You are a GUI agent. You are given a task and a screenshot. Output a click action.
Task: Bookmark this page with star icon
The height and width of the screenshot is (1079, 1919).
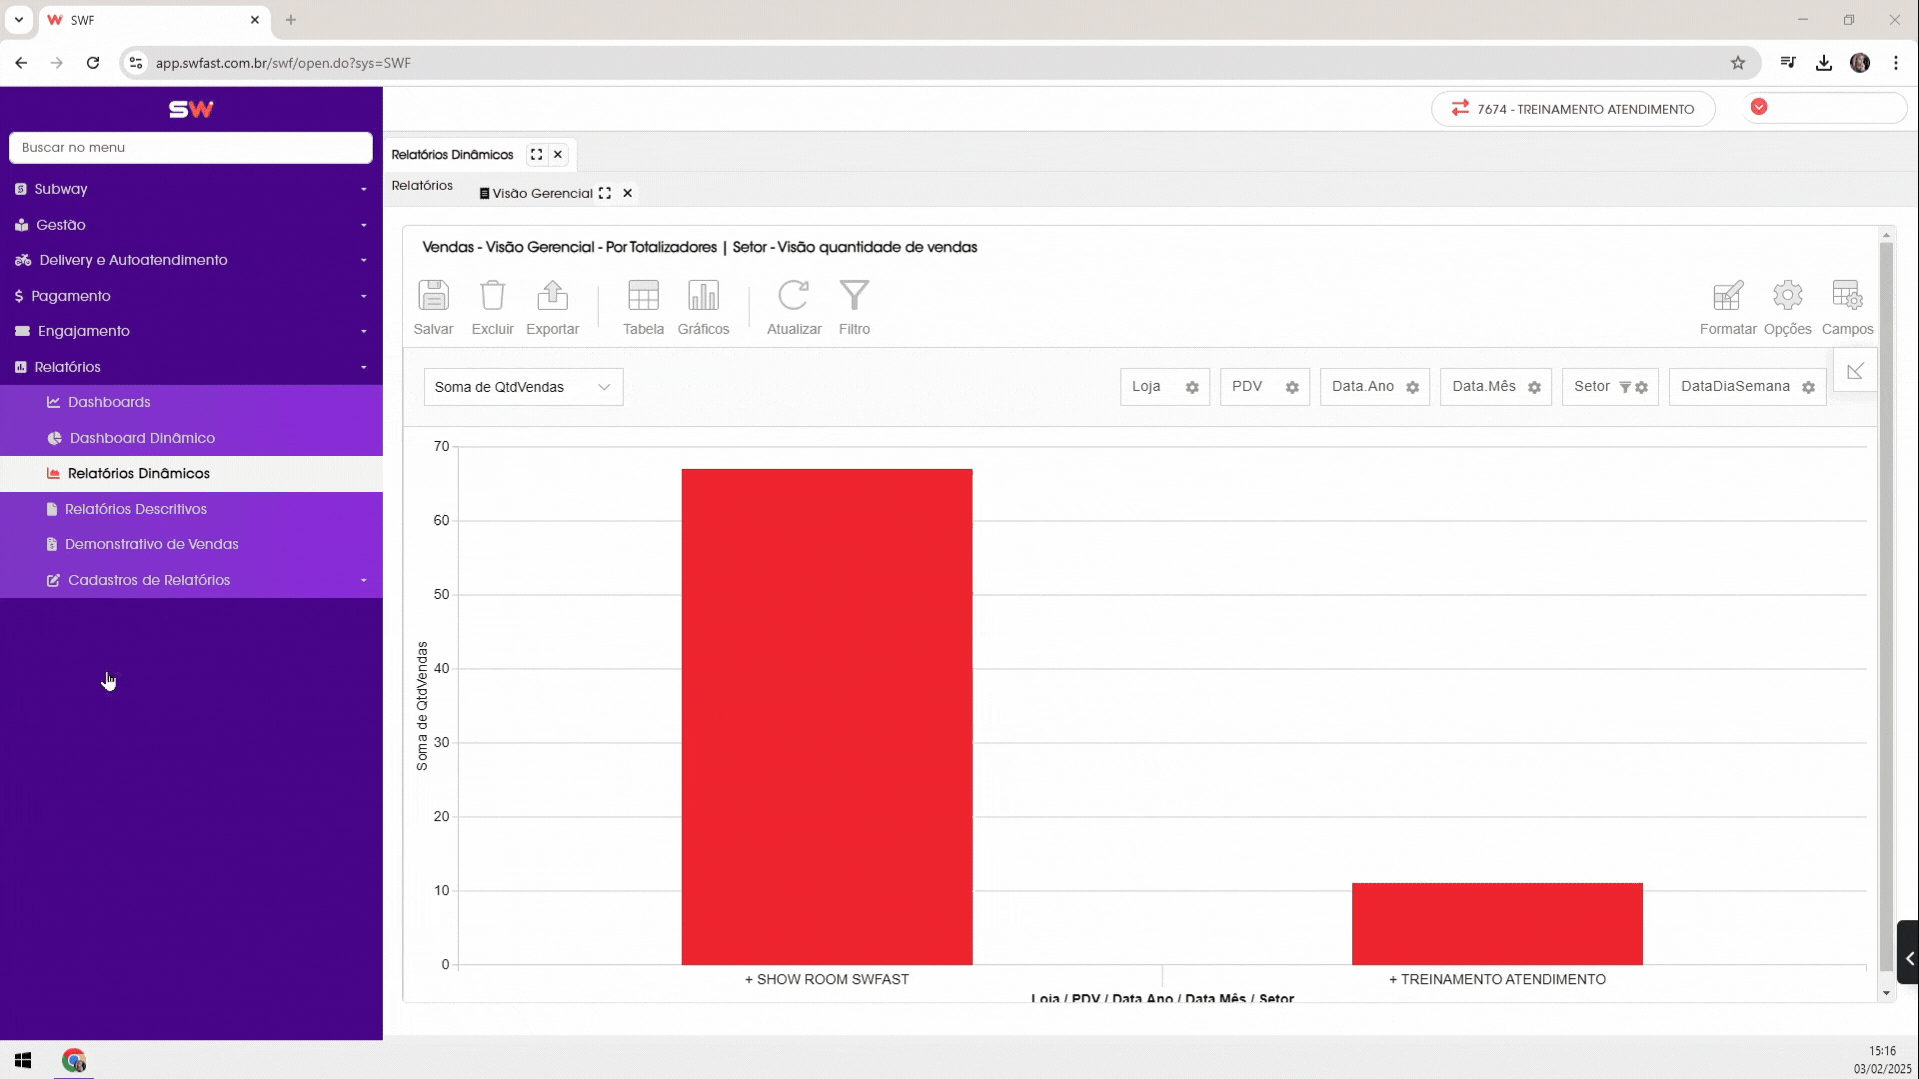click(x=1738, y=62)
